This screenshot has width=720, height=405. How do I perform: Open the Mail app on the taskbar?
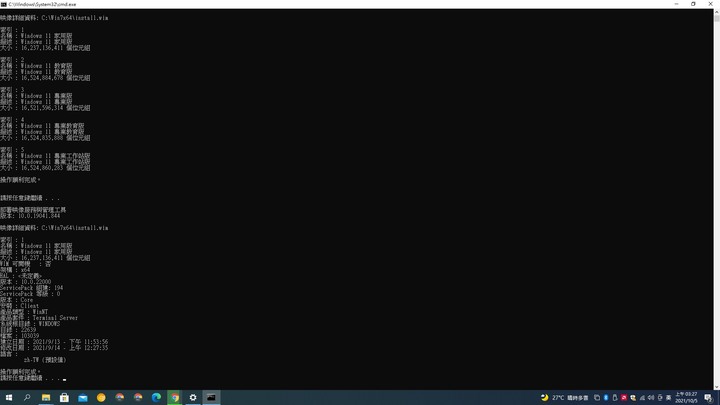83,398
